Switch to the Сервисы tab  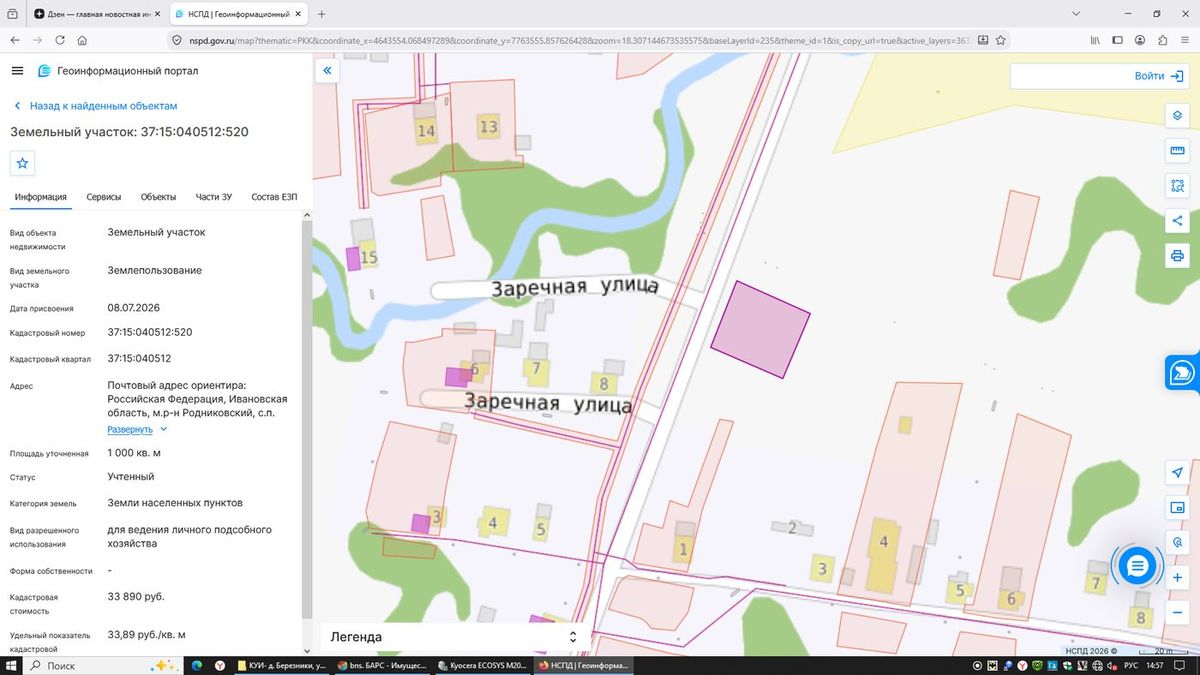coord(104,197)
